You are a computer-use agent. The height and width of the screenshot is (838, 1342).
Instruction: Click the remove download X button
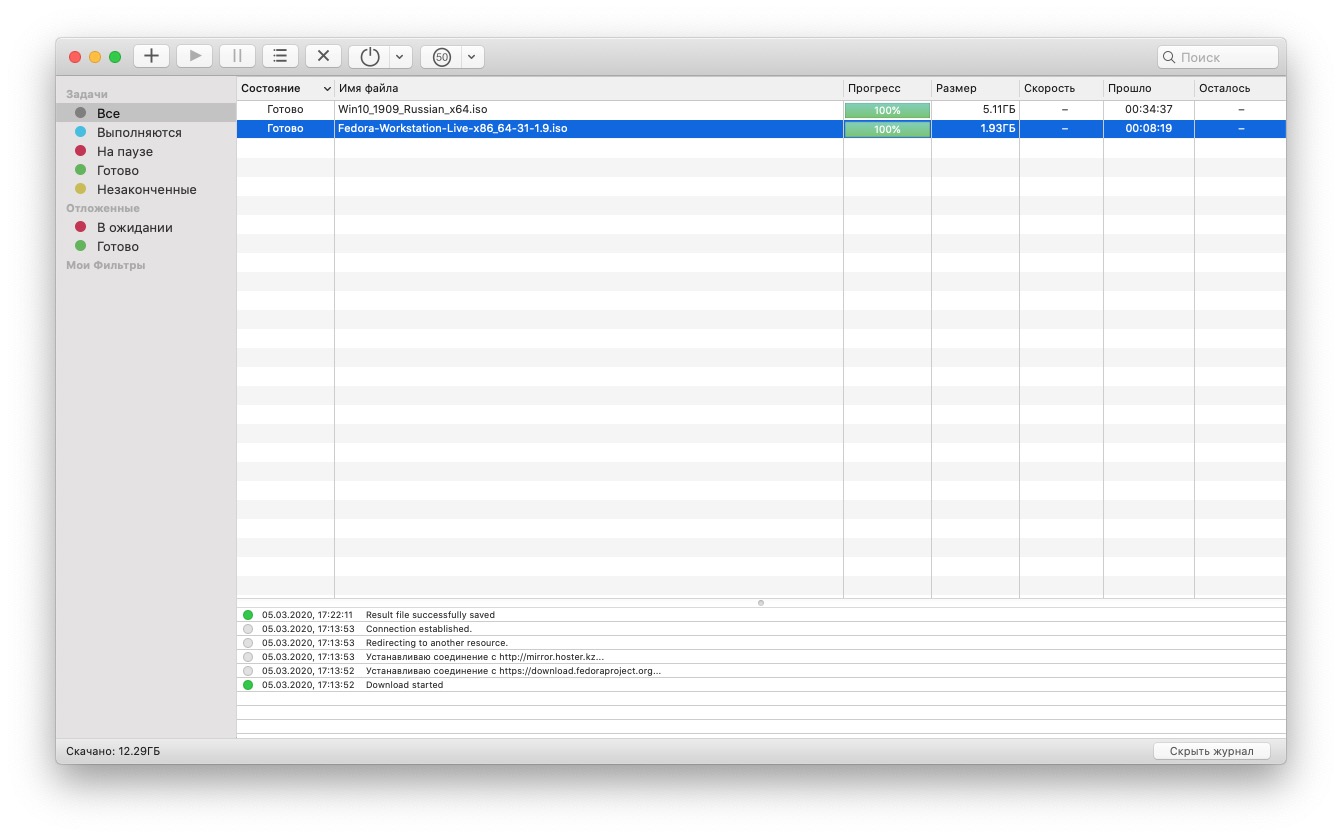coord(323,56)
